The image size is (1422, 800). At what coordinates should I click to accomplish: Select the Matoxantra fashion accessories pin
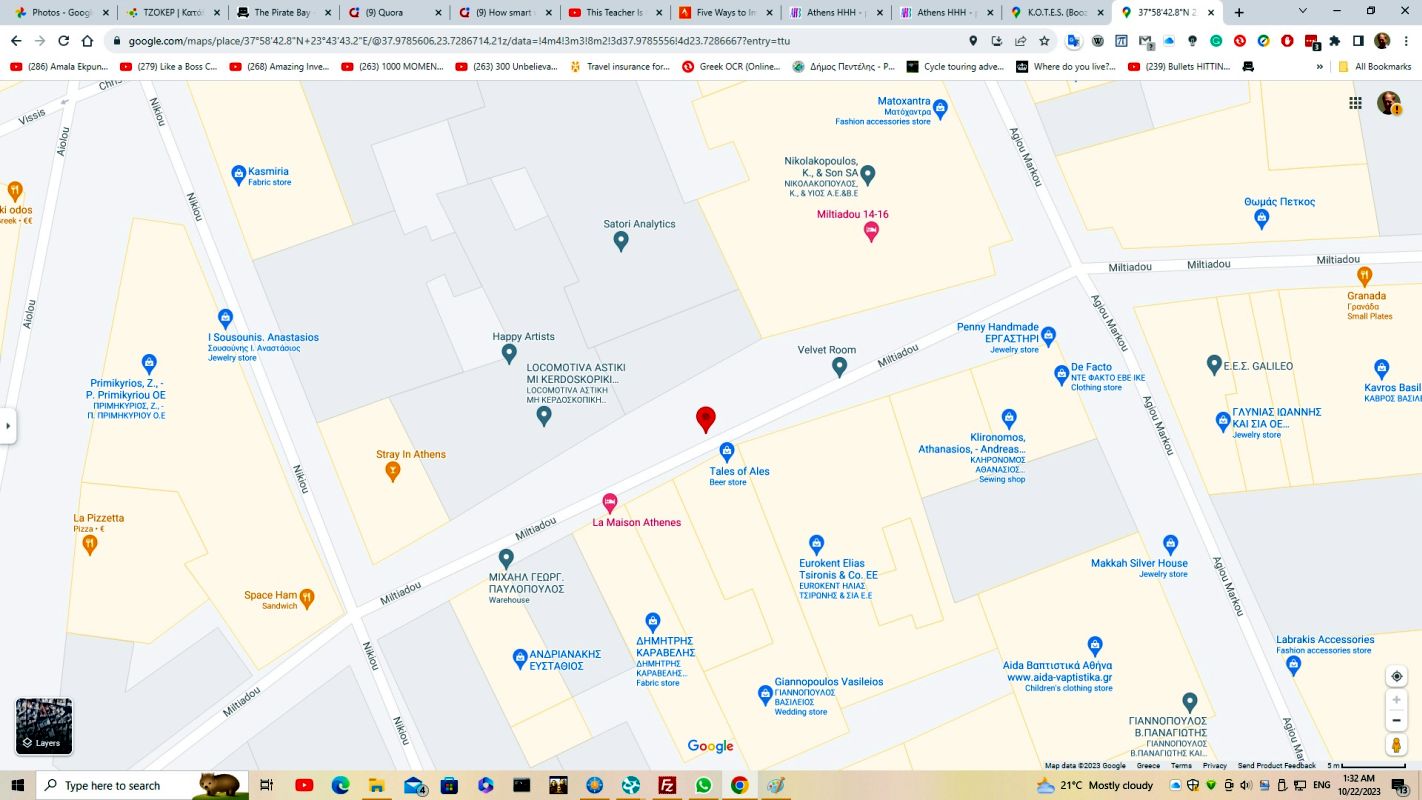coord(940,108)
